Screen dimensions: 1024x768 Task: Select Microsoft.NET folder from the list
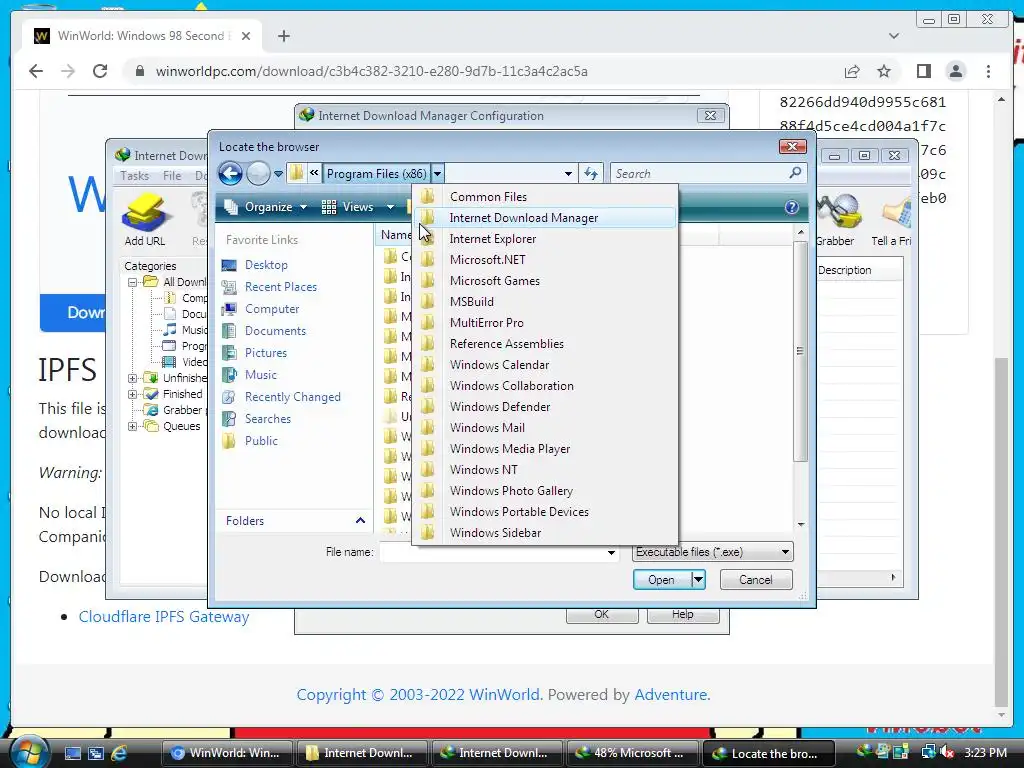545,260
